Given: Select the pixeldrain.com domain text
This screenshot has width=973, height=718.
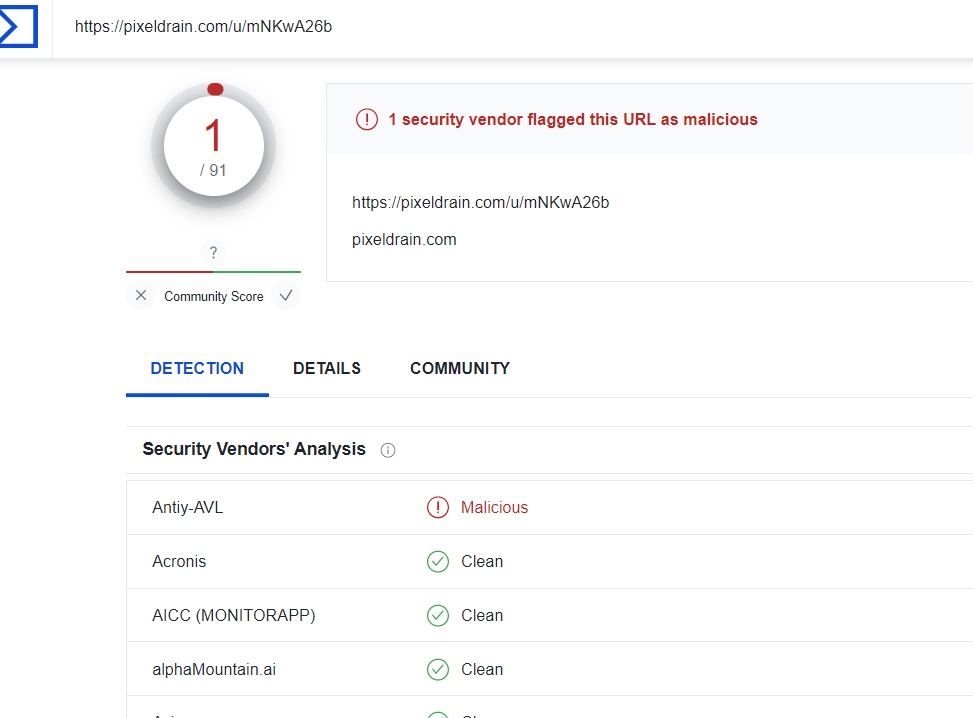Looking at the screenshot, I should pos(404,240).
